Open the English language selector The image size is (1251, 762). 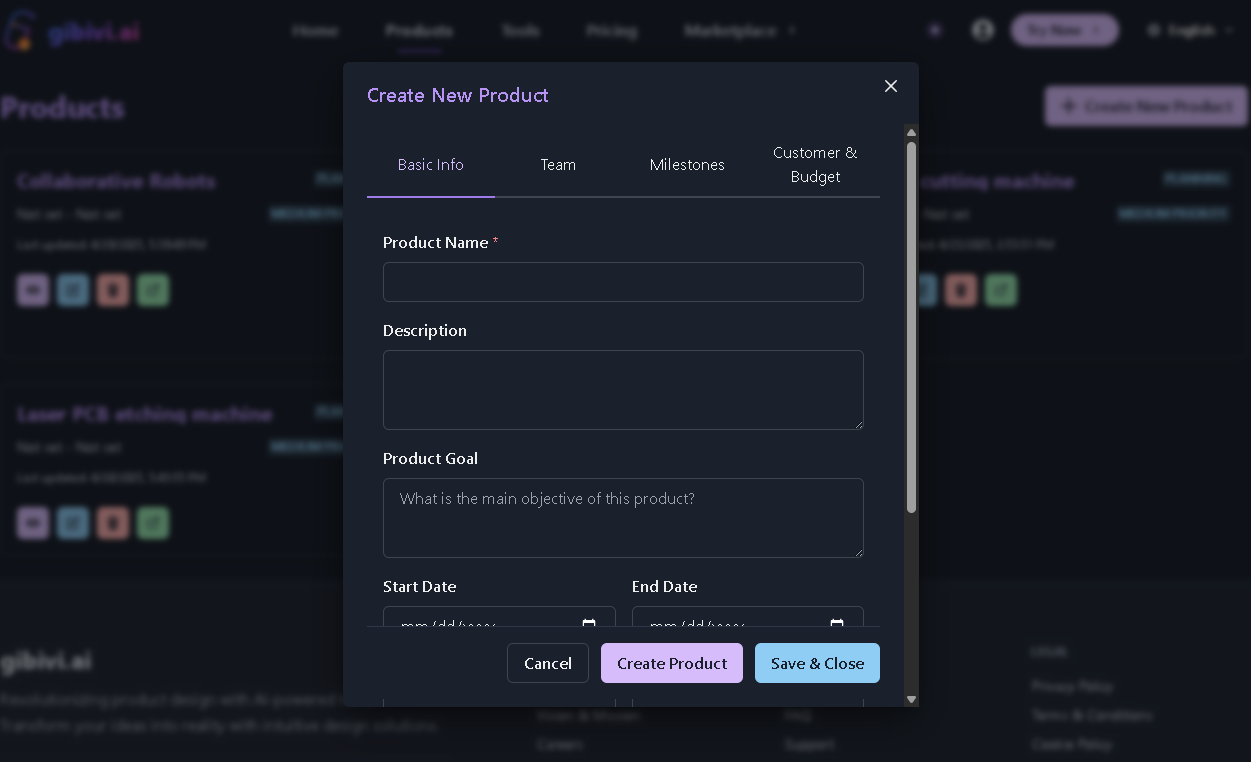[1190, 30]
